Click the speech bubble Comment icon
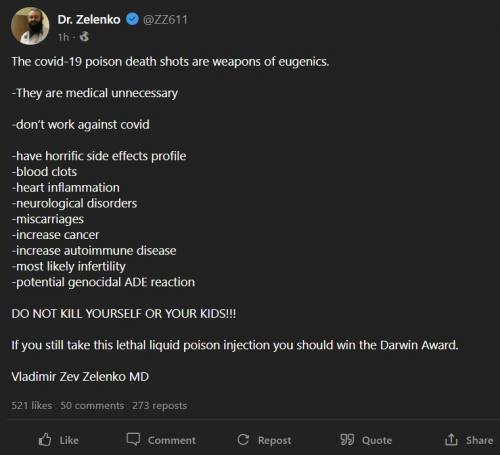The height and width of the screenshot is (455, 500). [133, 439]
